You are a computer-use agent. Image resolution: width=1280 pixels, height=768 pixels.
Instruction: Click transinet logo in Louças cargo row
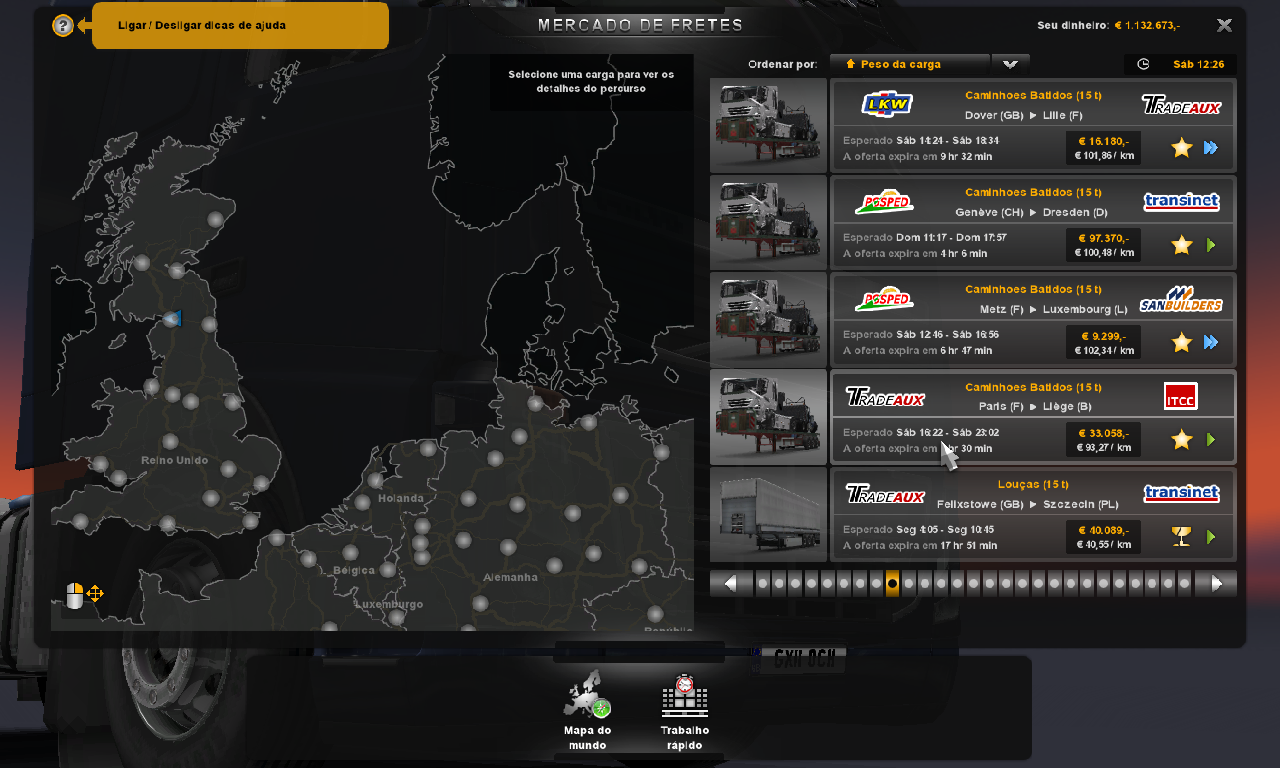click(1181, 493)
